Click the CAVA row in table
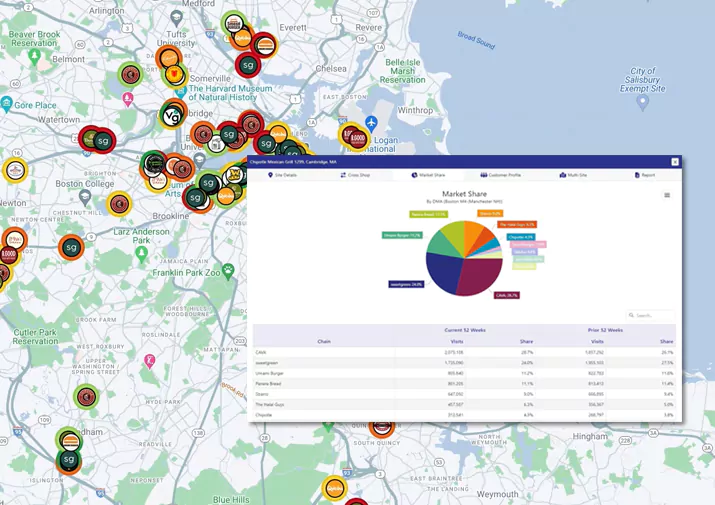Screen dimensions: 715x505 point(464,352)
